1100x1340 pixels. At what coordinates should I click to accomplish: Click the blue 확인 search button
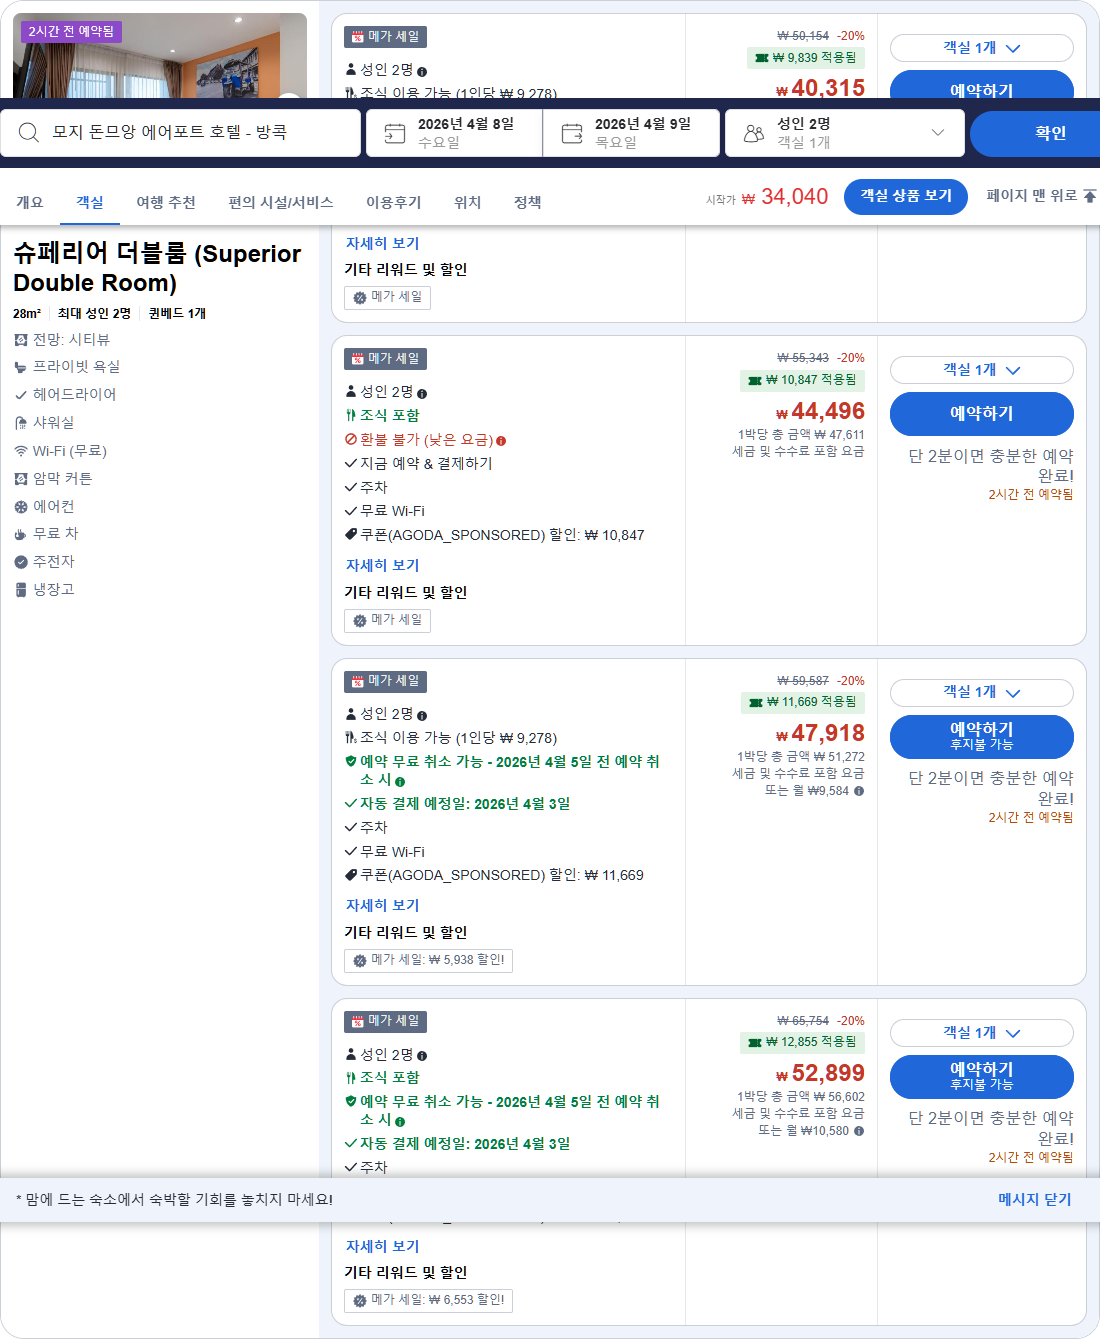click(x=1035, y=133)
